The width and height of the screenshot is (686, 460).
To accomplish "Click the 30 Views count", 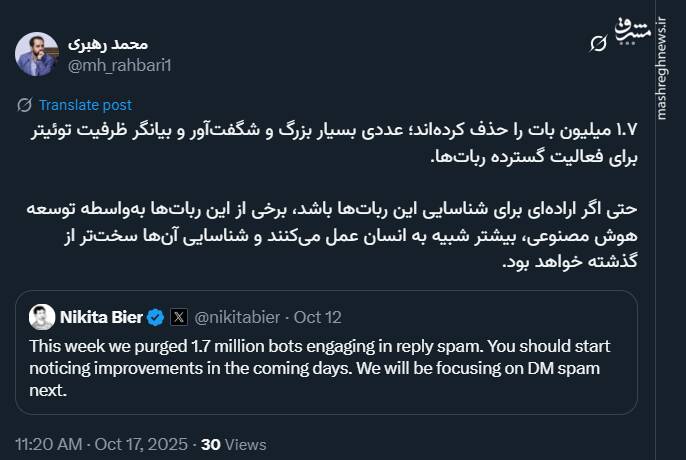I will 234,443.
